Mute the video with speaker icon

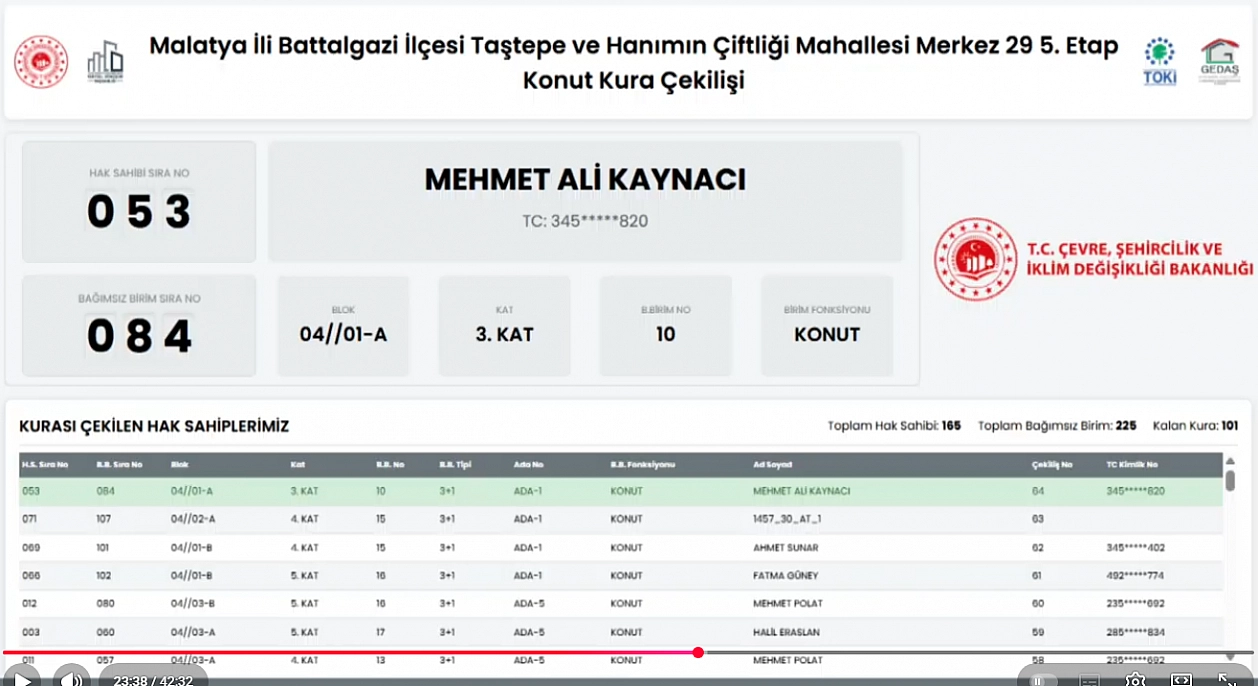click(71, 679)
